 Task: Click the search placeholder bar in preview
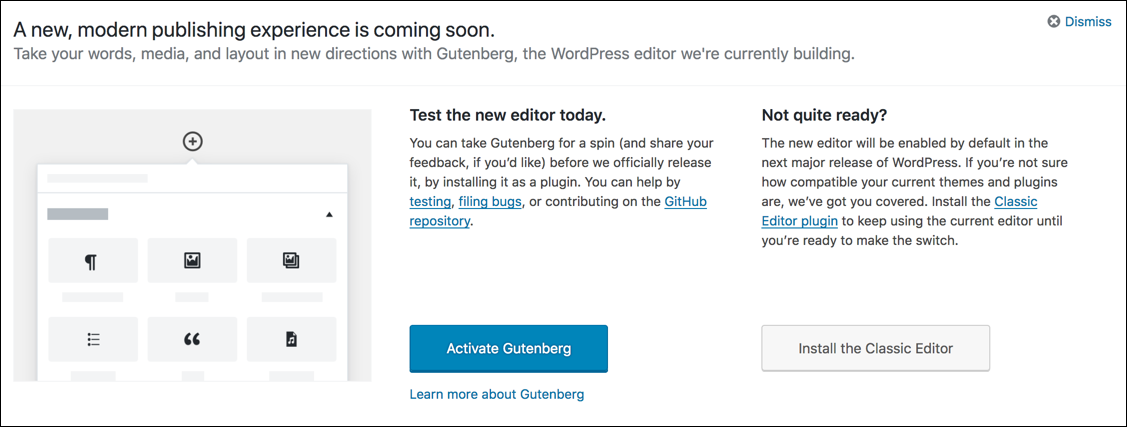tap(98, 178)
